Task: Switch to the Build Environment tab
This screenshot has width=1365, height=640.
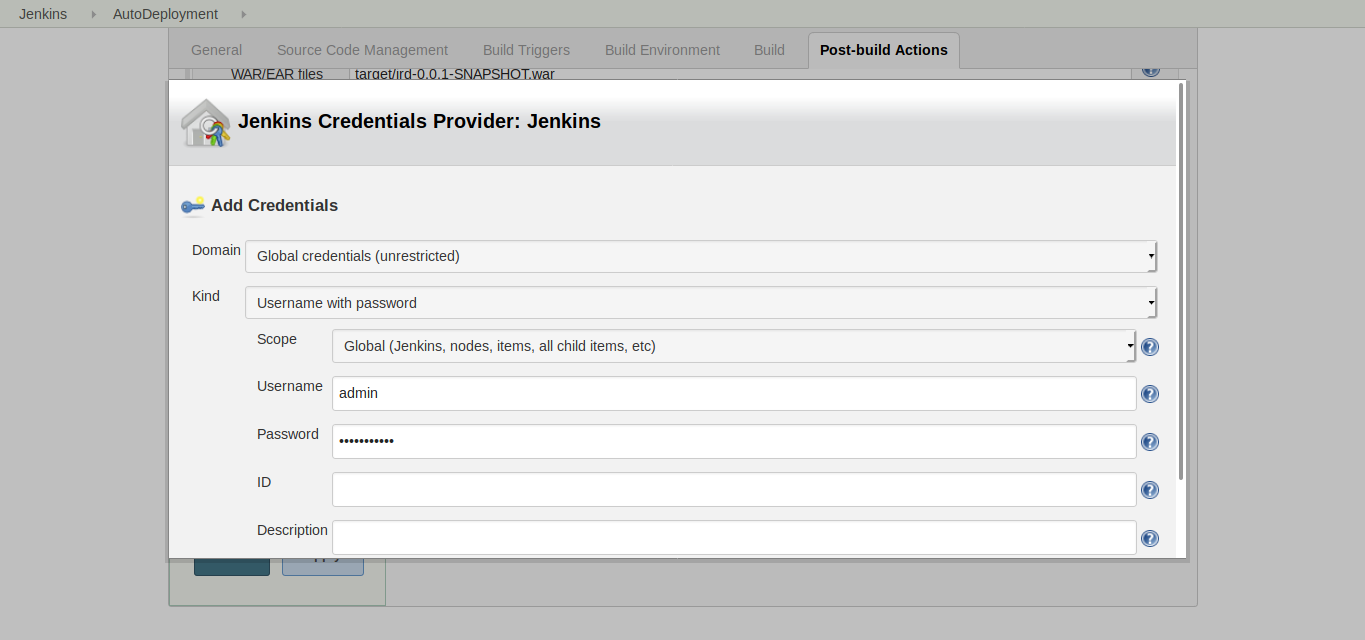Action: tap(662, 50)
